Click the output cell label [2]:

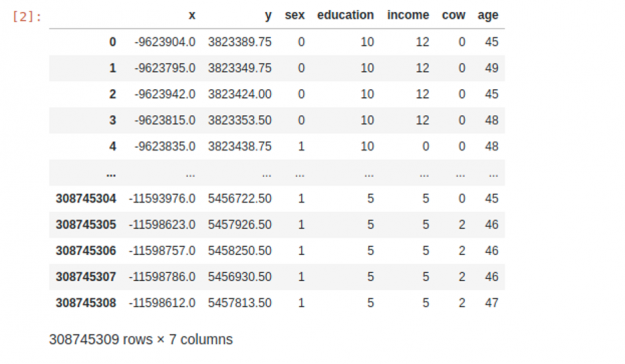click(27, 17)
